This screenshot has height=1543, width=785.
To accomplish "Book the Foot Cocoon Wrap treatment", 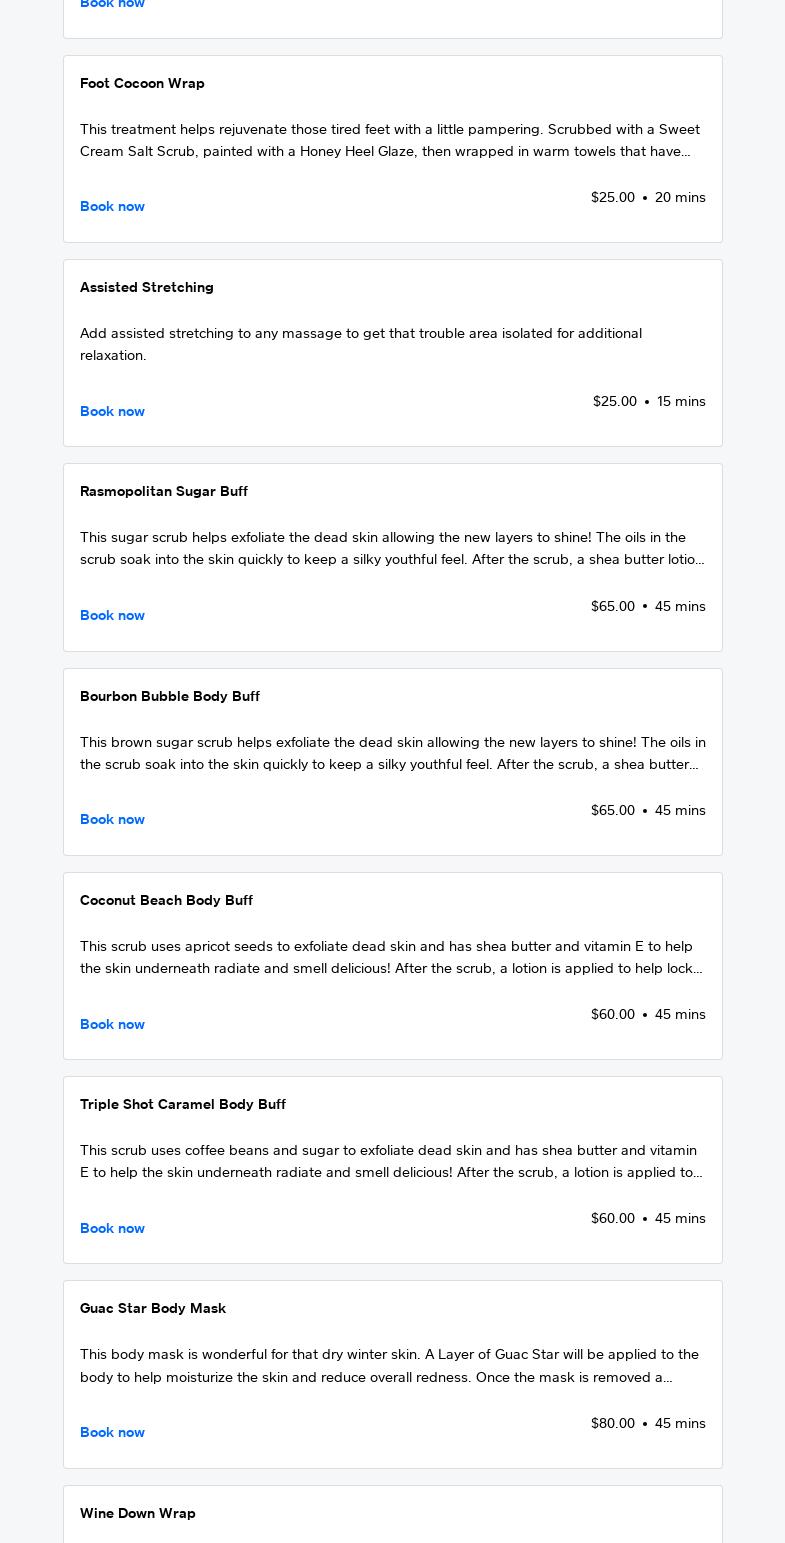I will [112, 206].
